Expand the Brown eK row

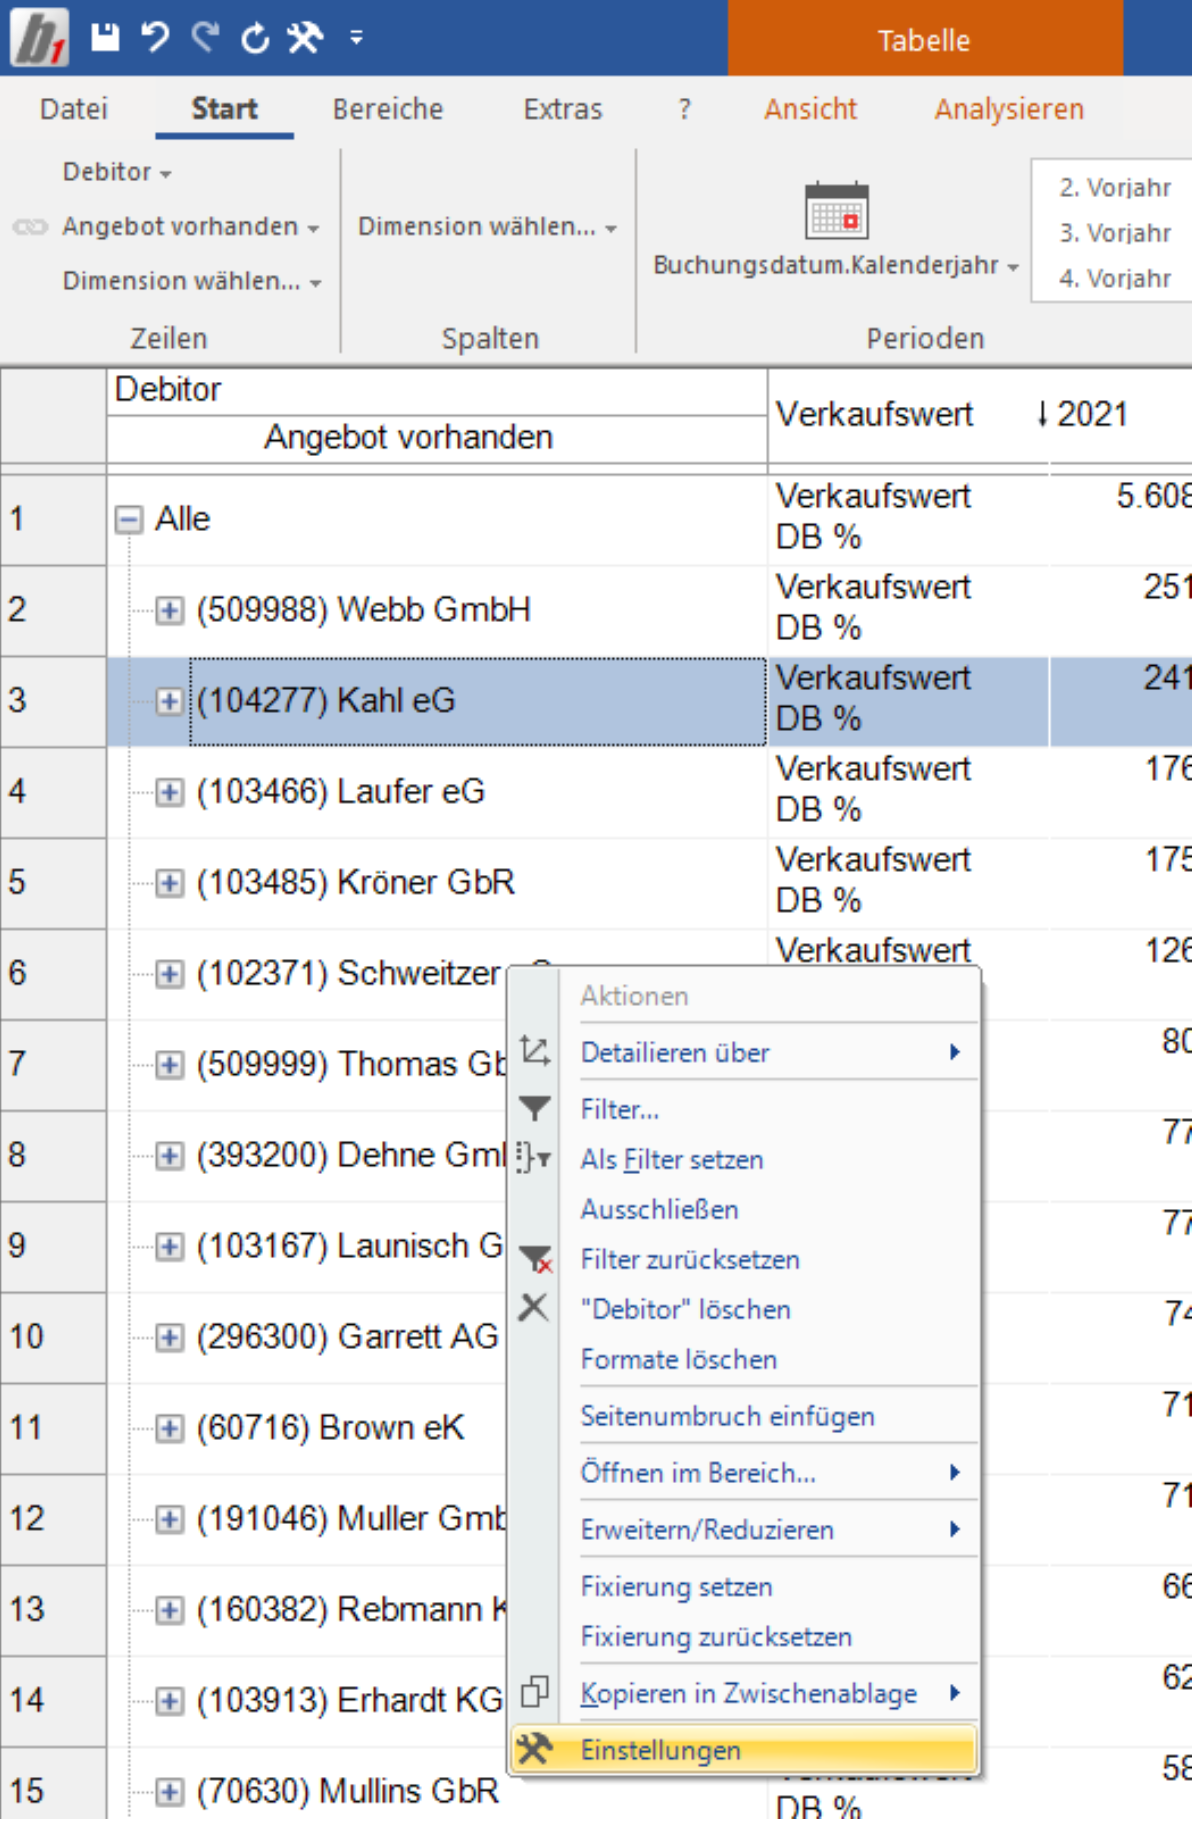[169, 1428]
